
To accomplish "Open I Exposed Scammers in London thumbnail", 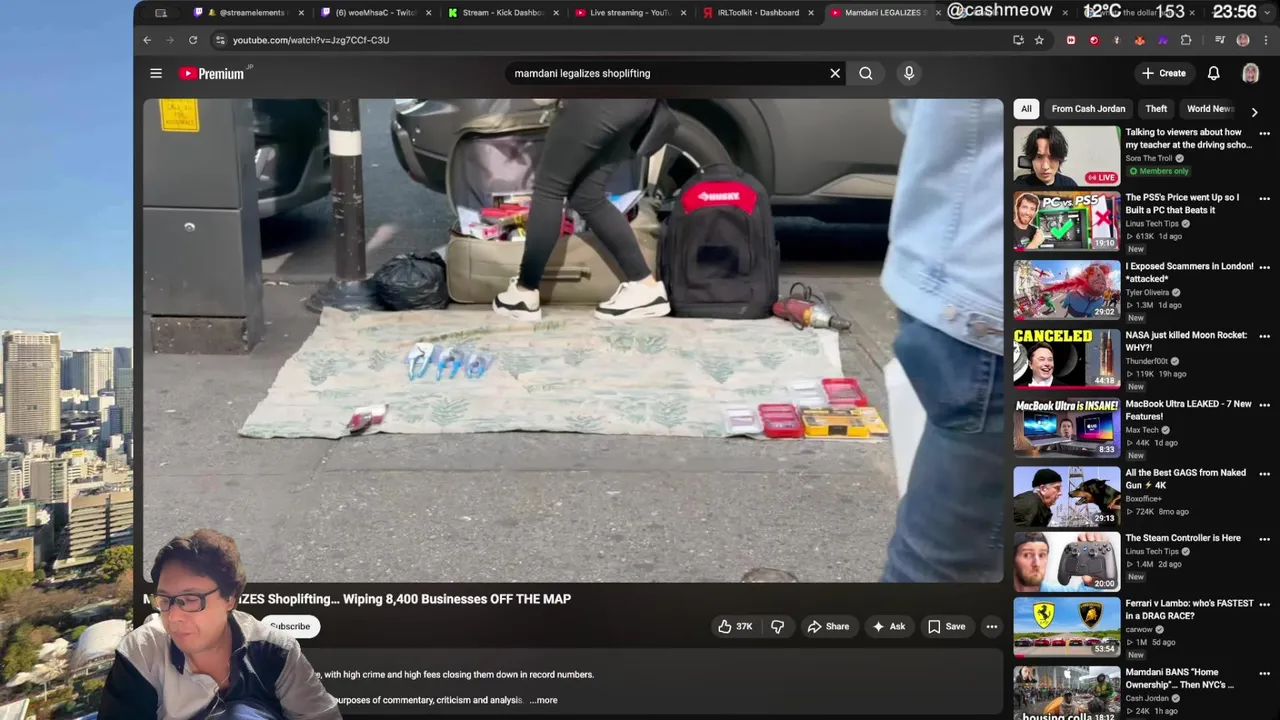I will pyautogui.click(x=1067, y=291).
